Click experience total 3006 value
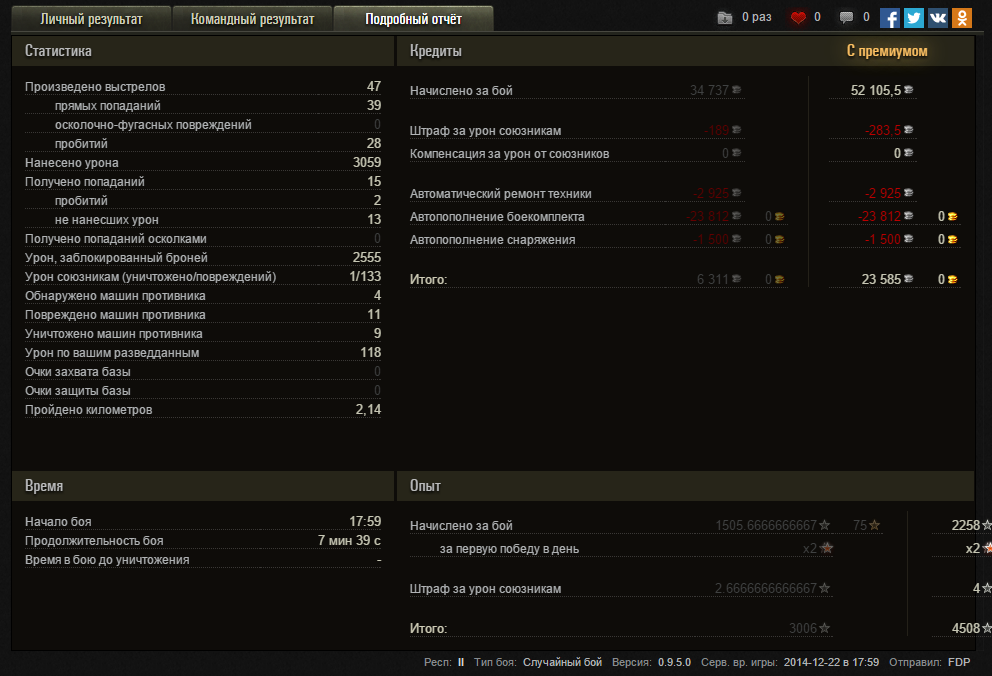 (803, 628)
